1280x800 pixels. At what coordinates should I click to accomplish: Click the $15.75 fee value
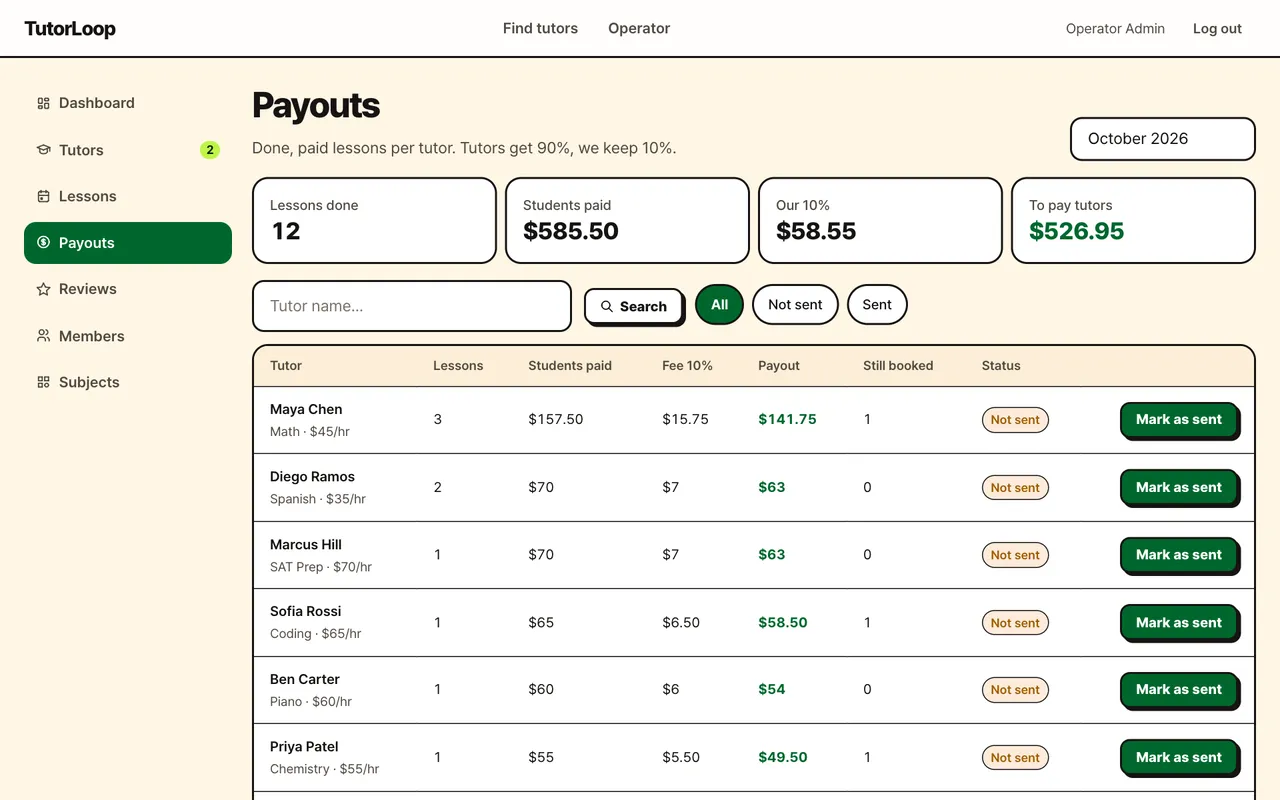685,420
